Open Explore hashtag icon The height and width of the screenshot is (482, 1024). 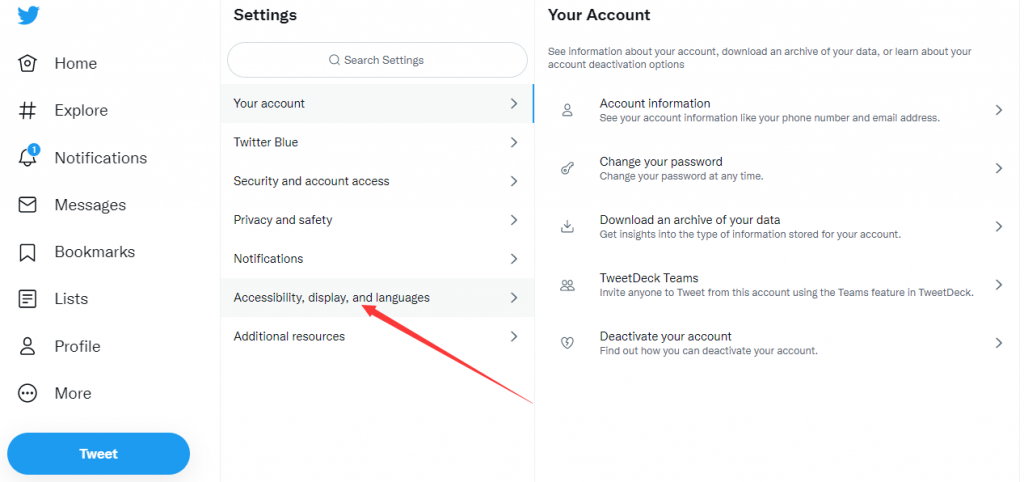pyautogui.click(x=27, y=110)
